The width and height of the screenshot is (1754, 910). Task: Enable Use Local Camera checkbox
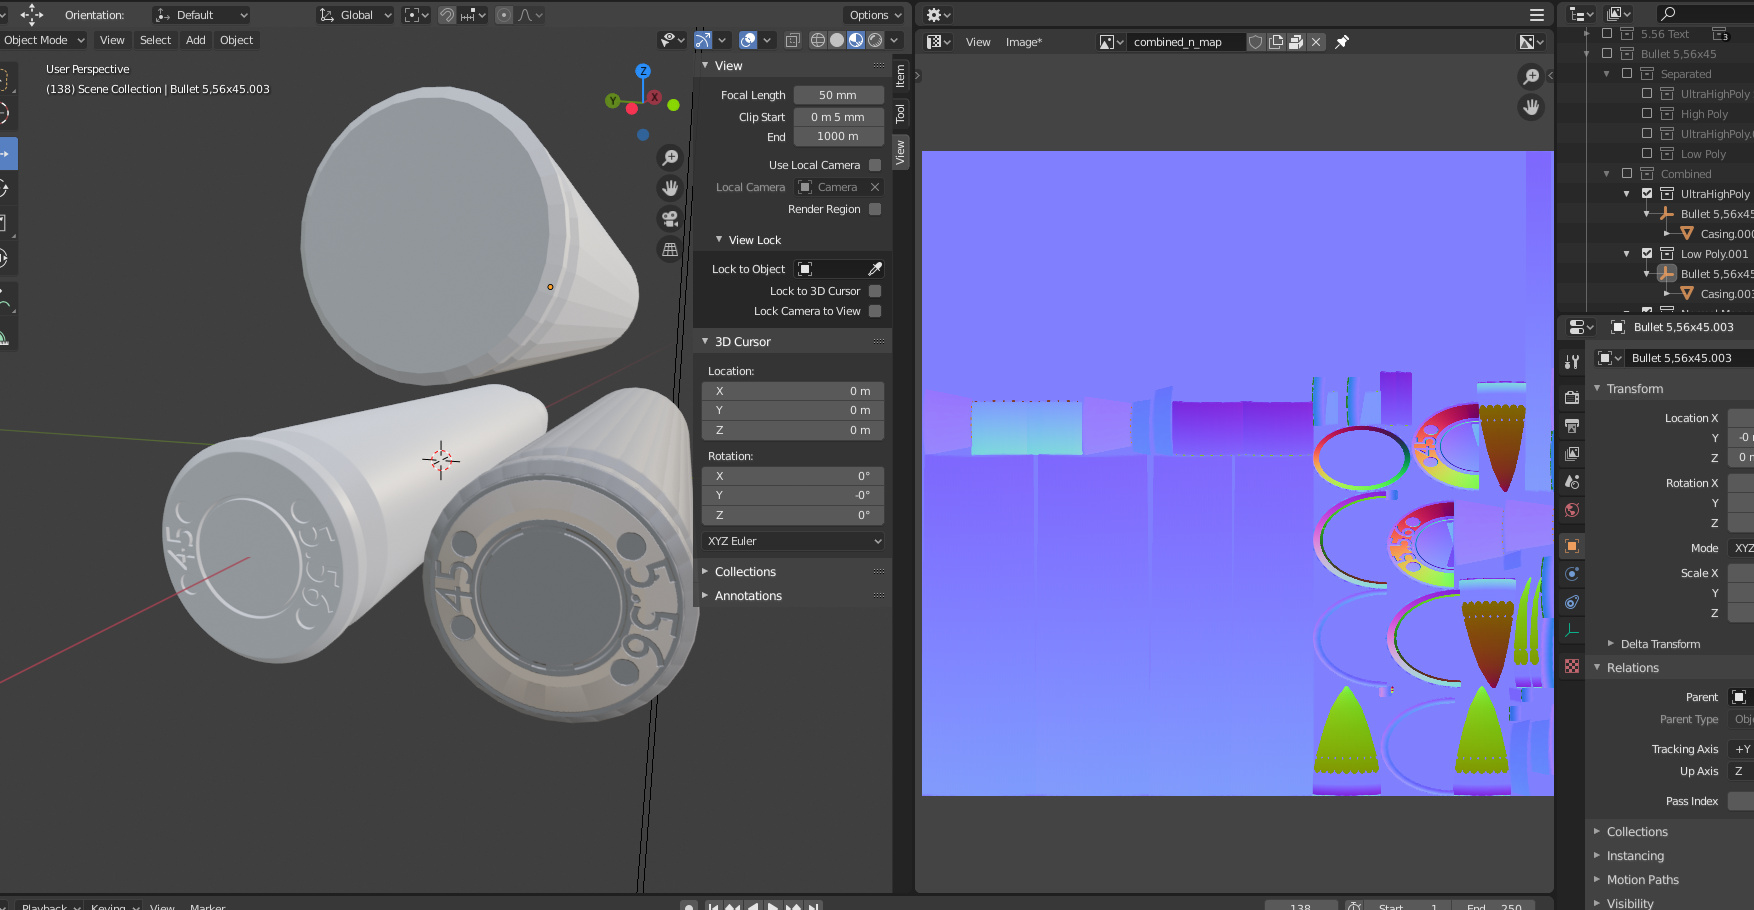[x=875, y=165]
